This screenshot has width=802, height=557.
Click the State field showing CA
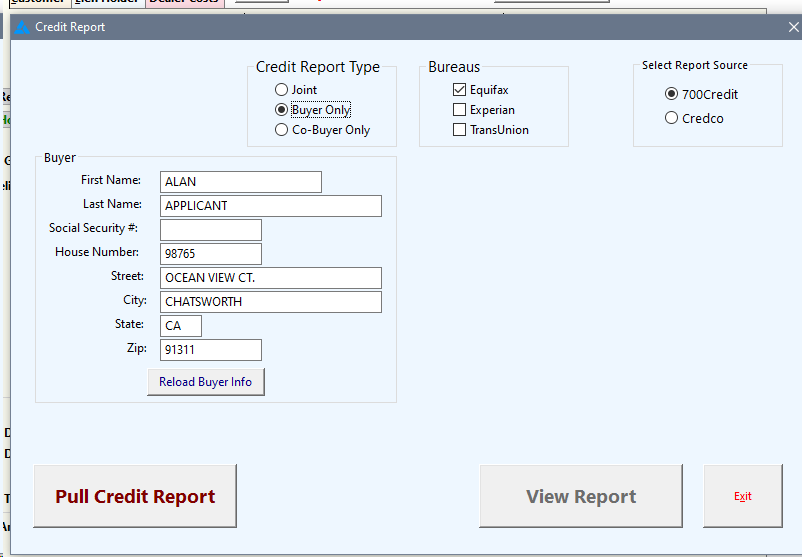(x=180, y=326)
